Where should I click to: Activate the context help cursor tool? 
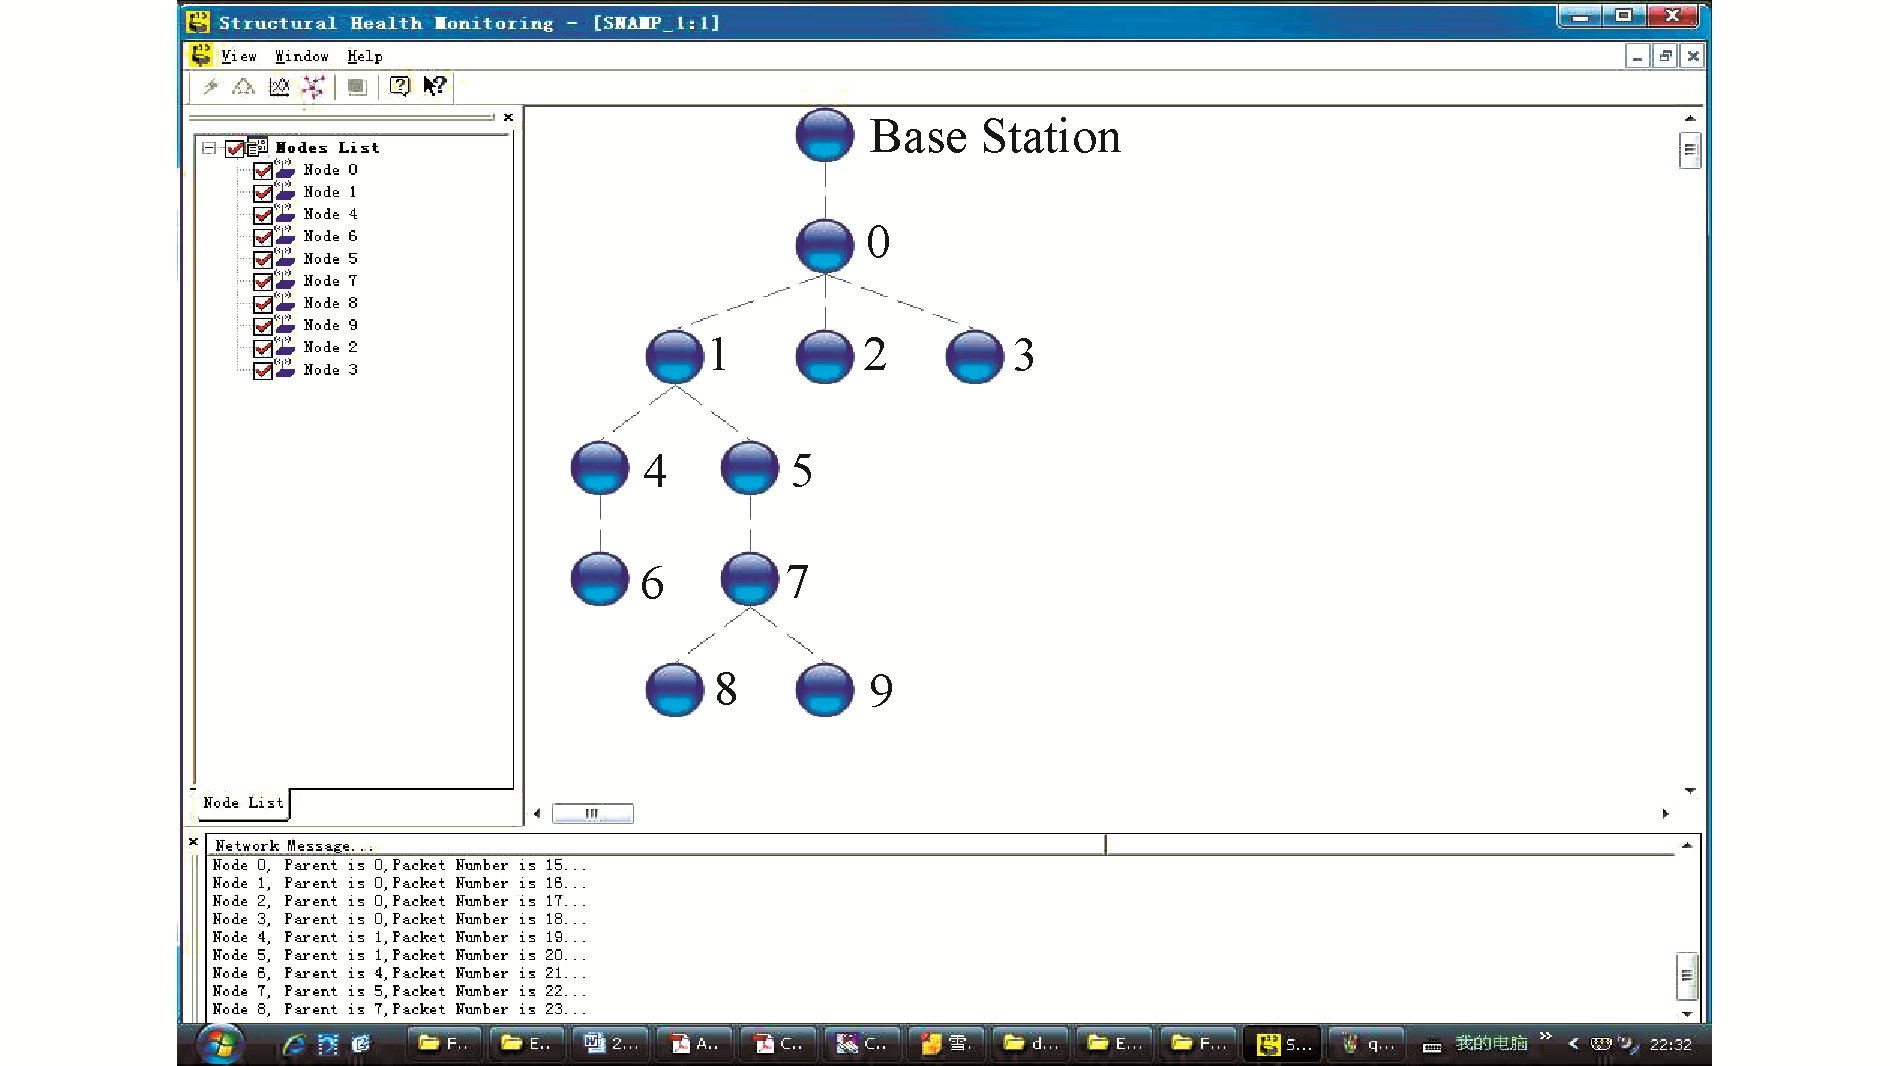coord(434,86)
